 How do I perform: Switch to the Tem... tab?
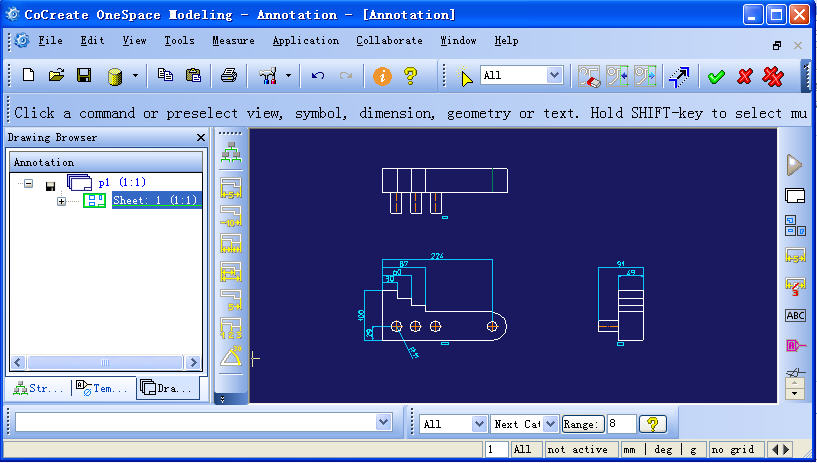(x=102, y=389)
